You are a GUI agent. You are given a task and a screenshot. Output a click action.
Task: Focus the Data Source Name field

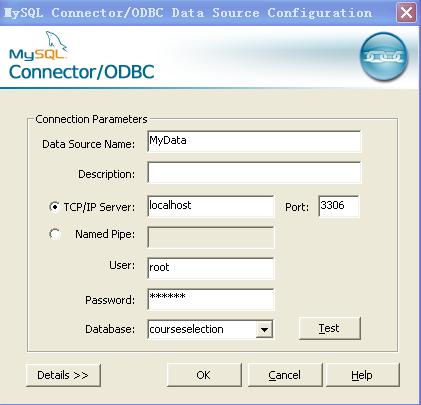pos(254,141)
